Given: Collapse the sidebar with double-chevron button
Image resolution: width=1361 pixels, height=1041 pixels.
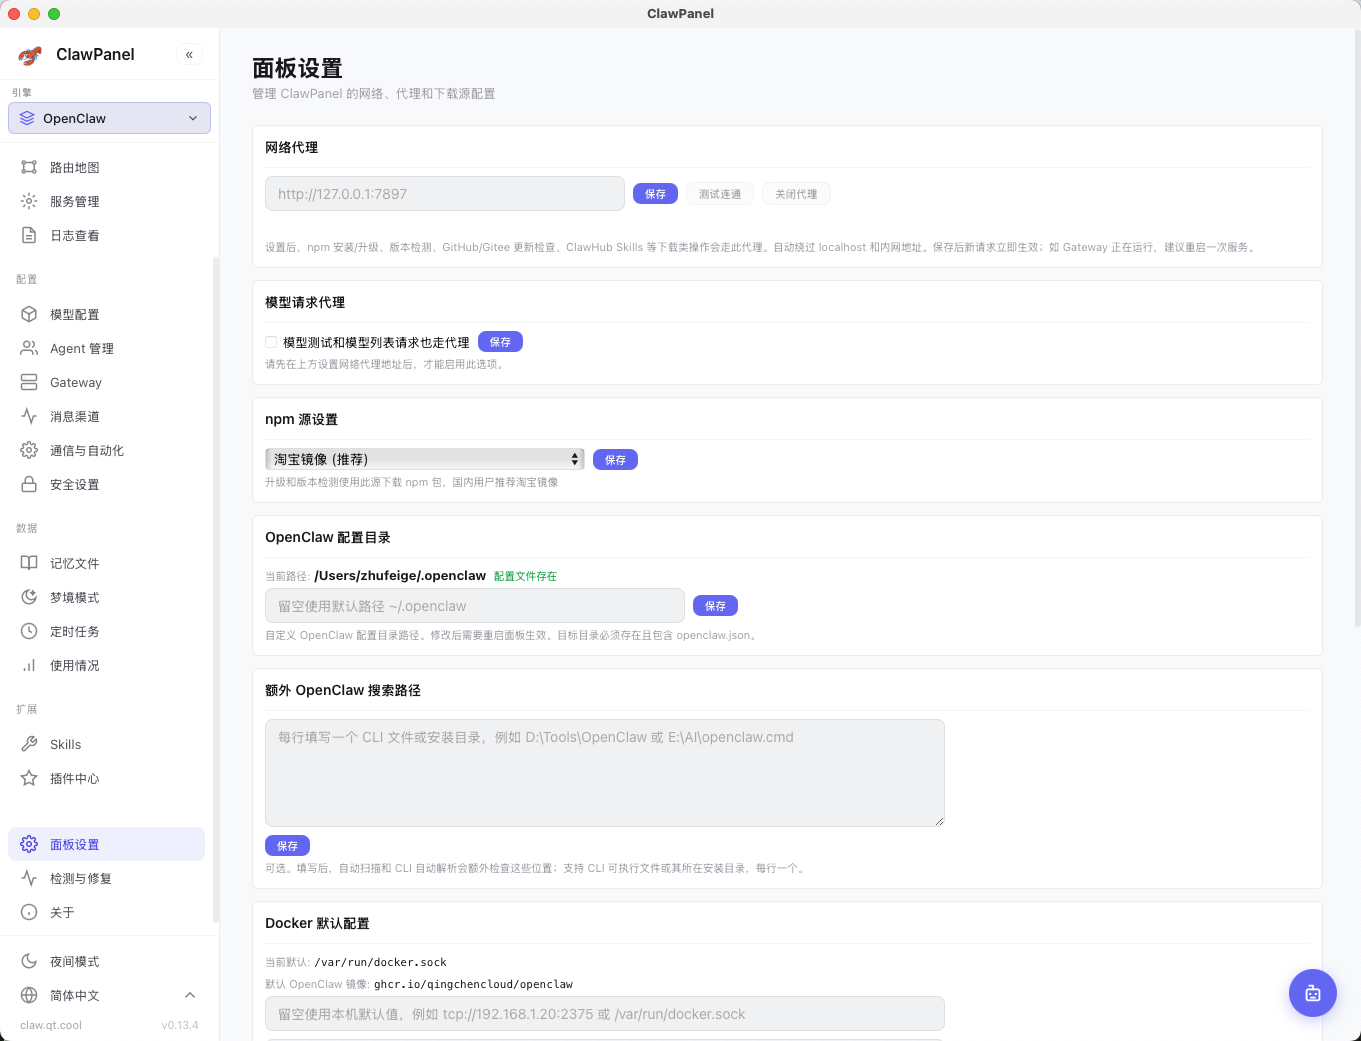Looking at the screenshot, I should click(189, 55).
